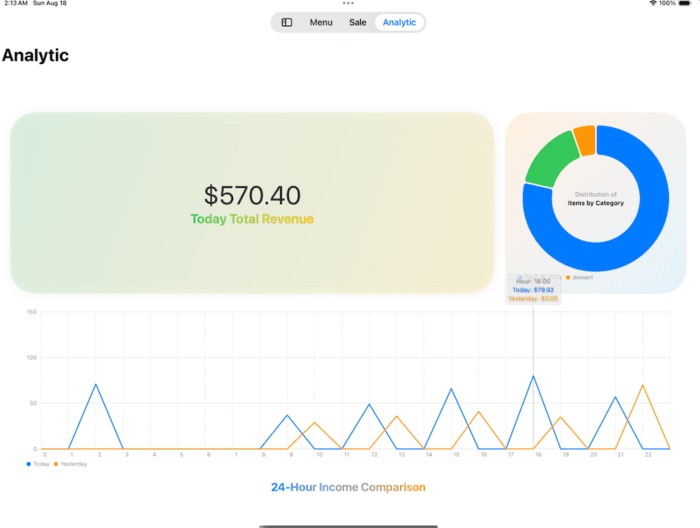Select the orange donut chart segment

pos(585,141)
